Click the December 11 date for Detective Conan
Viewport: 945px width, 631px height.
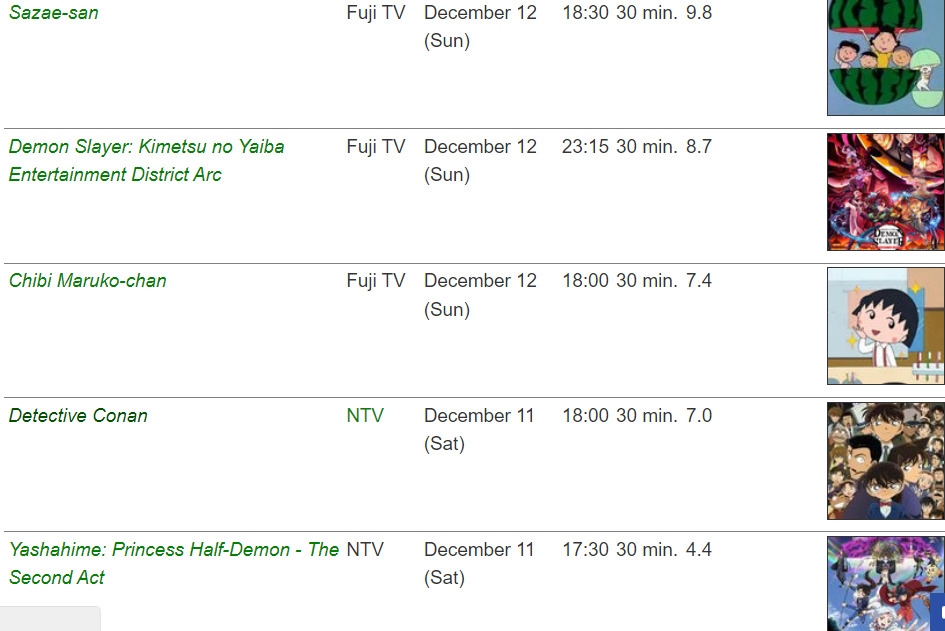pos(479,416)
